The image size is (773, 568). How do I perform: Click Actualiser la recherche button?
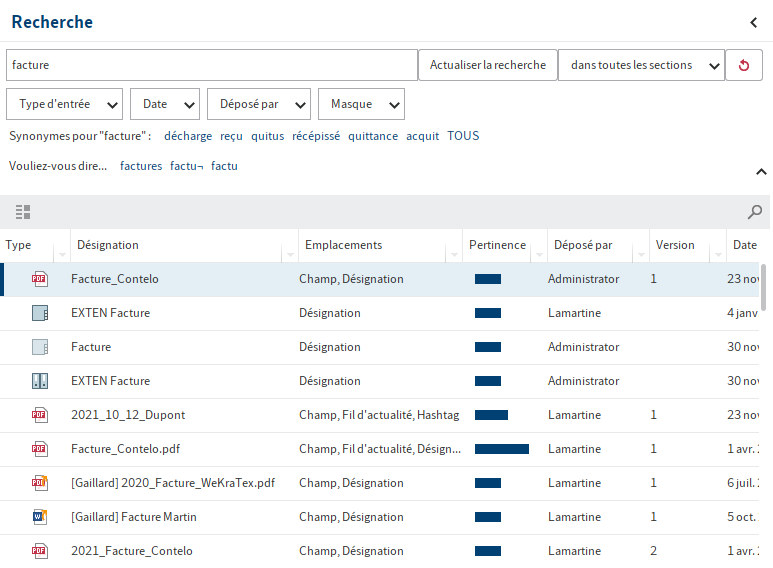pos(488,65)
